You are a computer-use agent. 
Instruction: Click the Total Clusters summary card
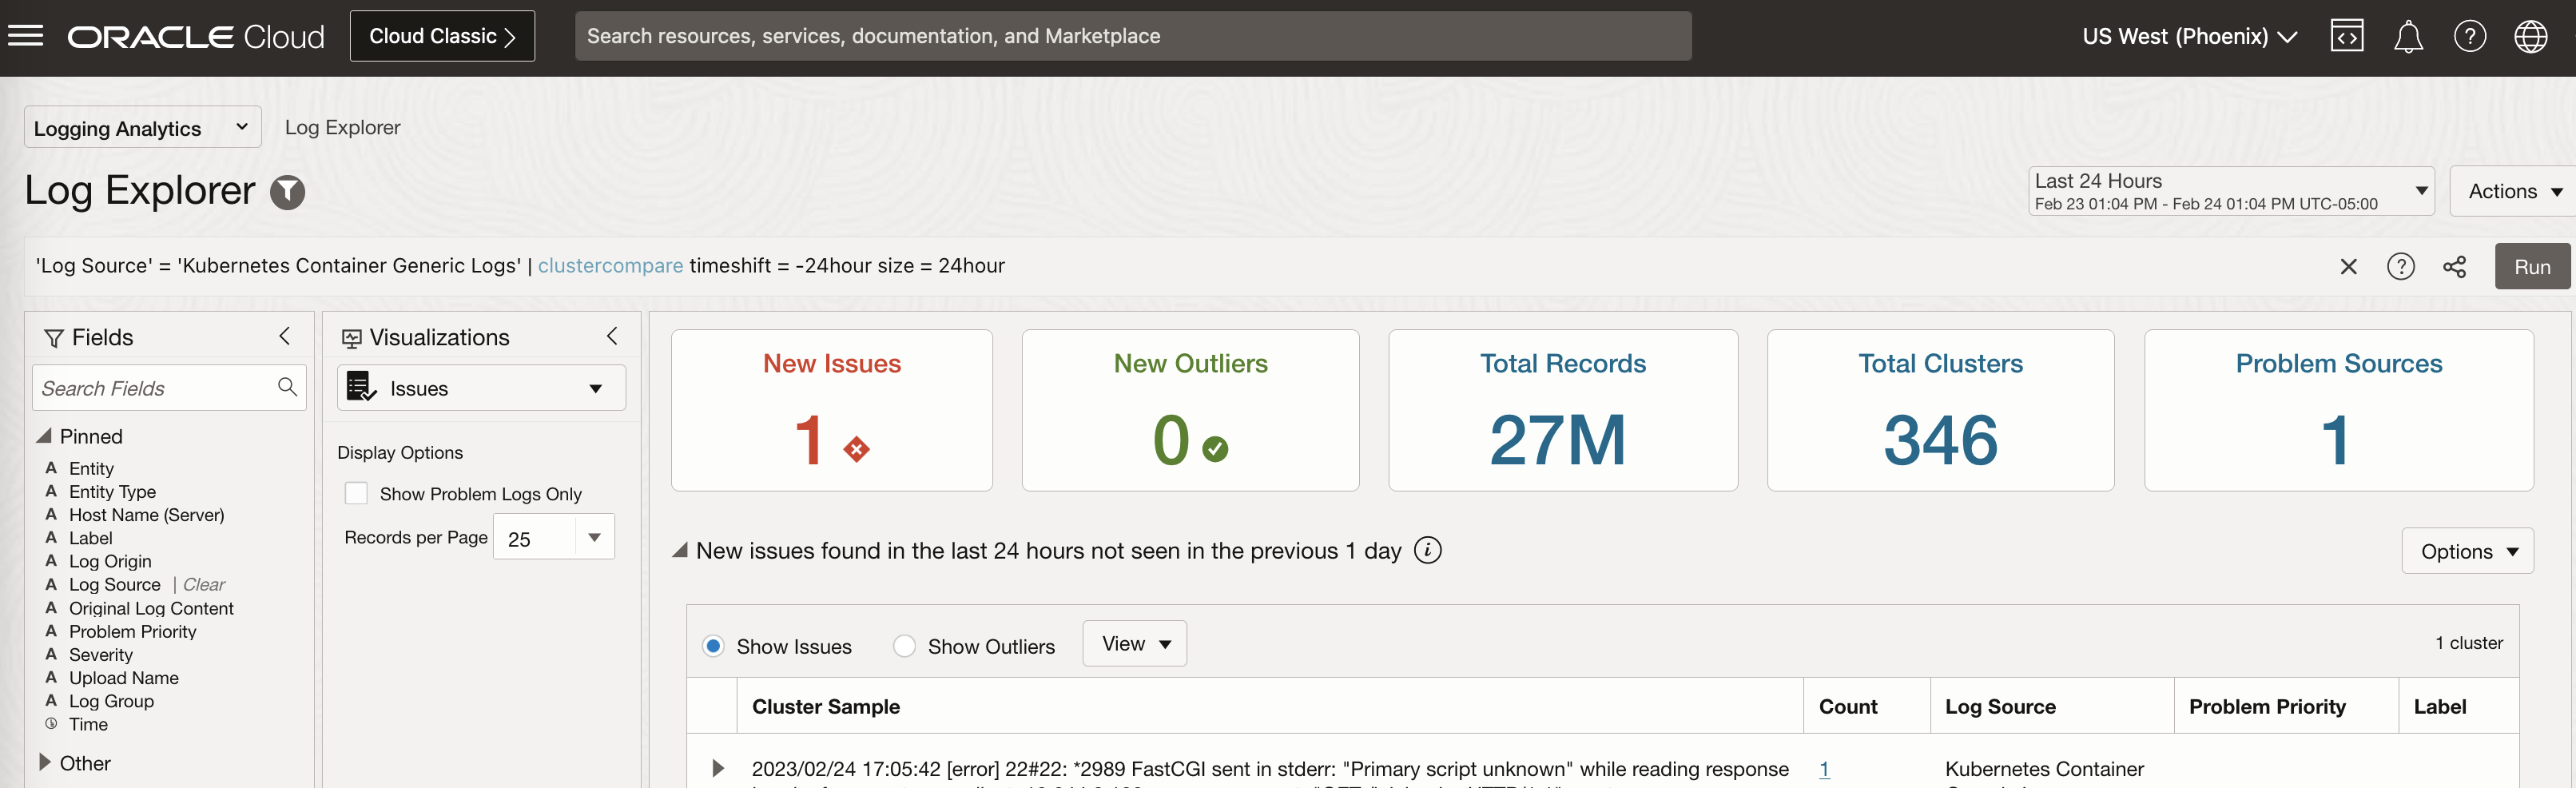1940,410
